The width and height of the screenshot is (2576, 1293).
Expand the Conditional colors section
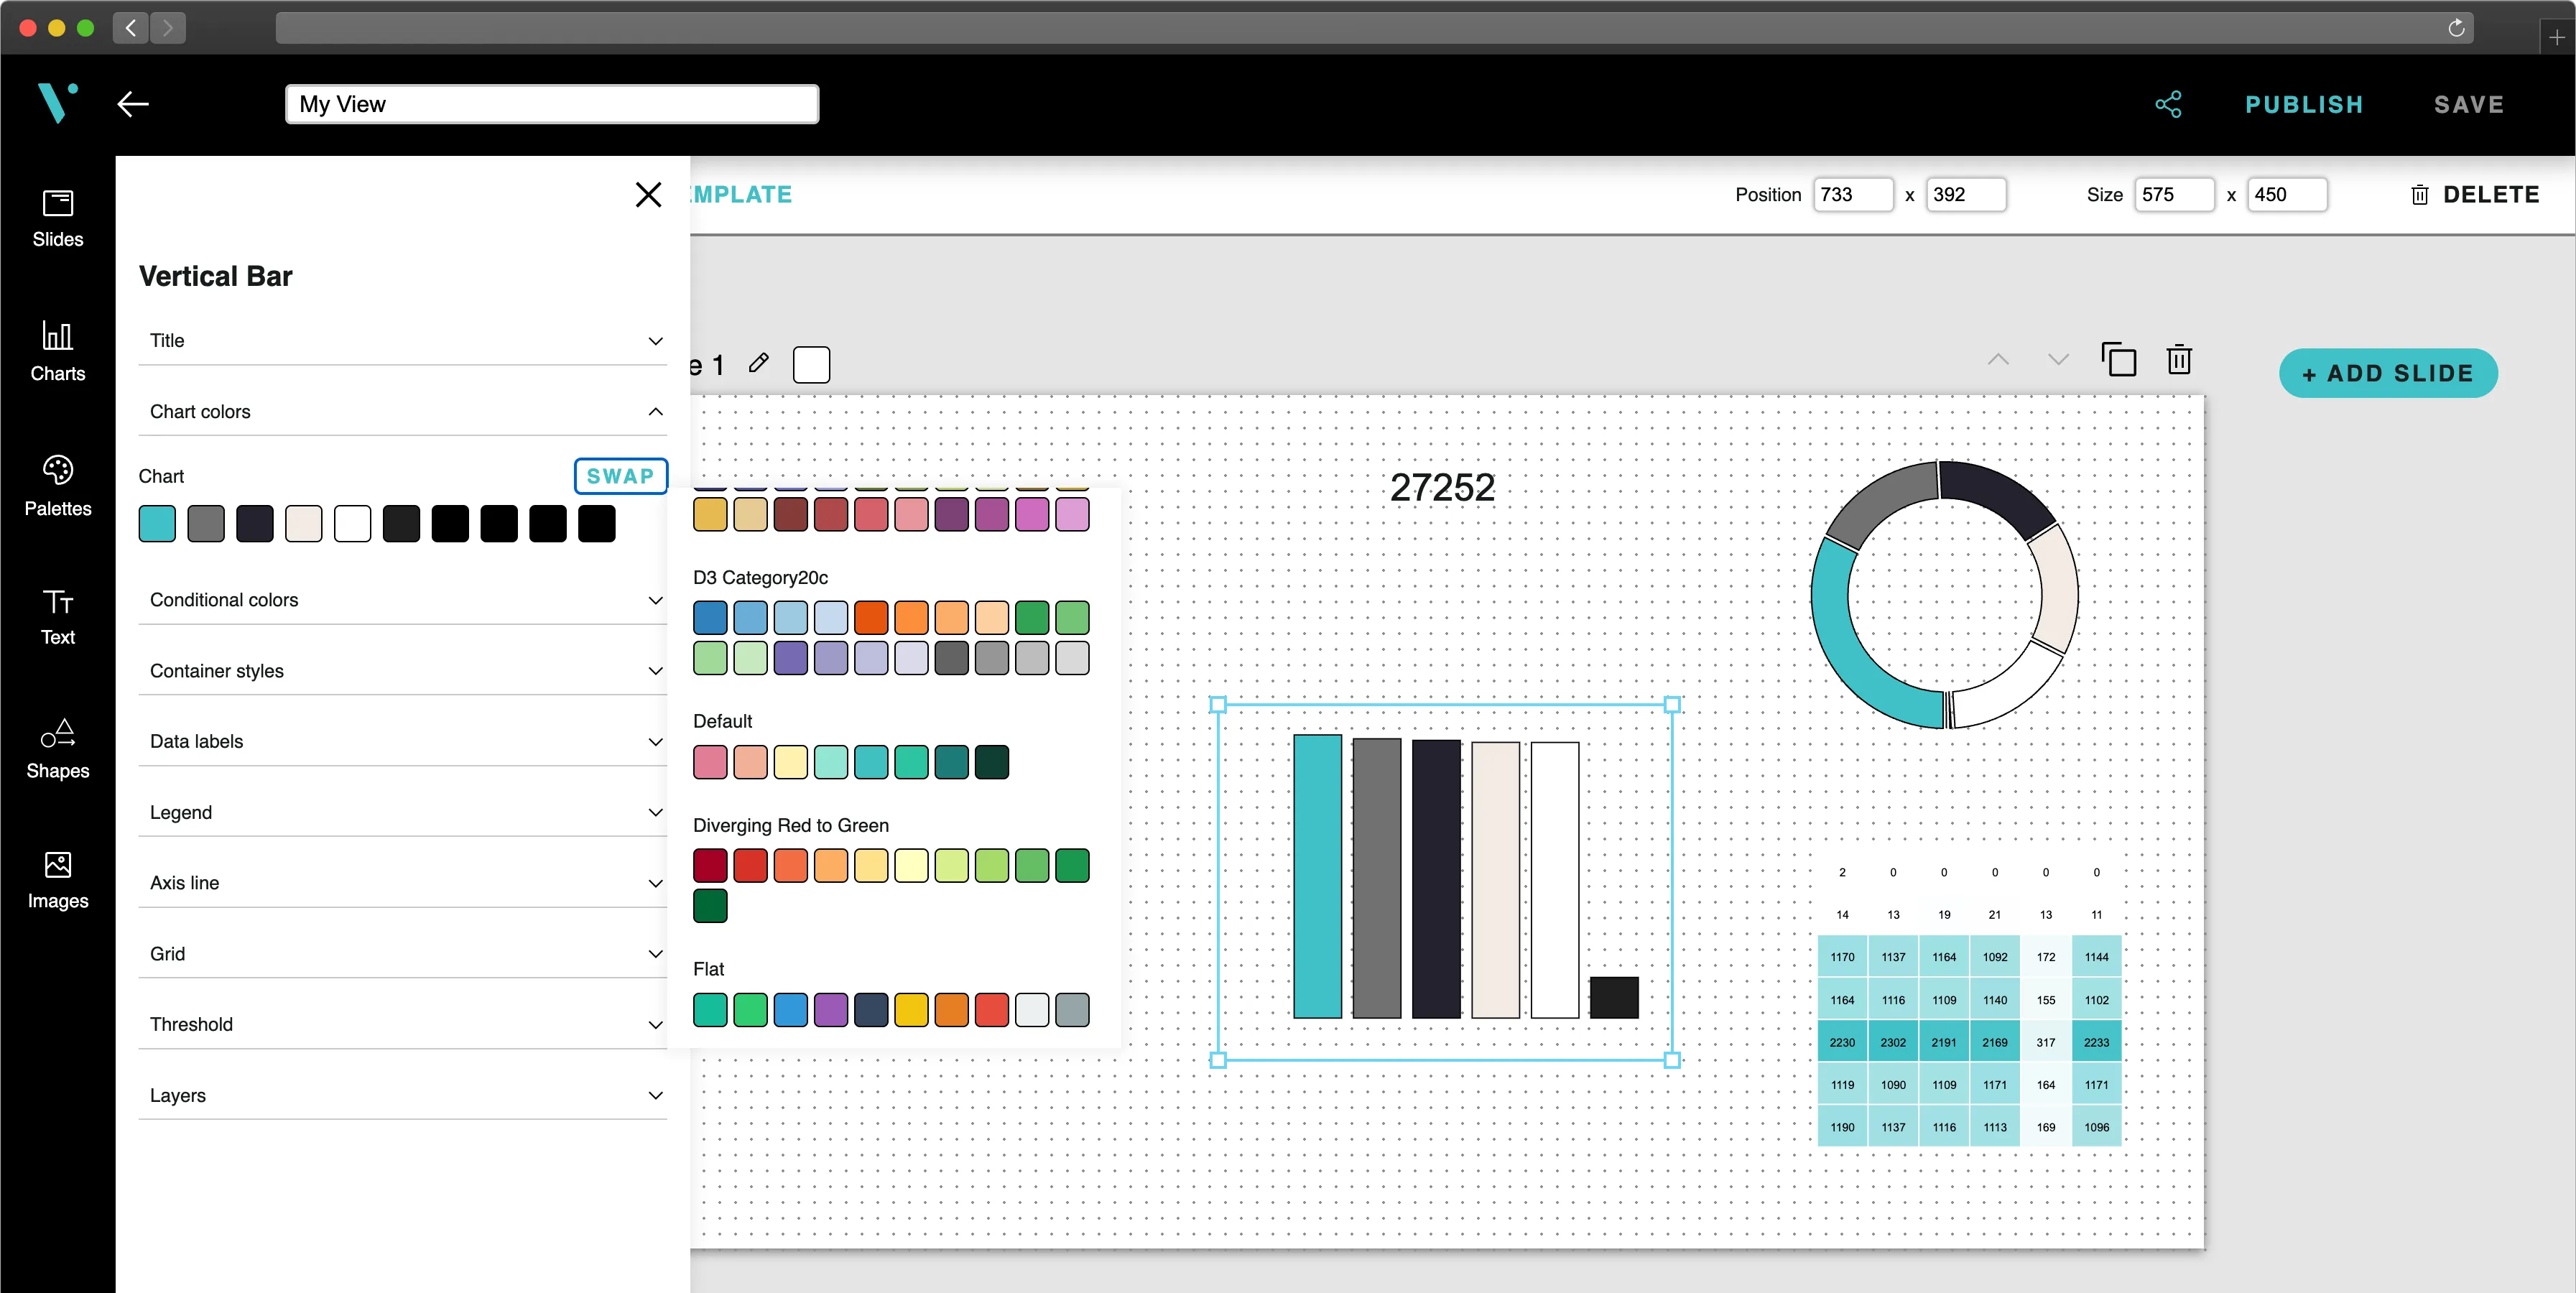coord(655,600)
